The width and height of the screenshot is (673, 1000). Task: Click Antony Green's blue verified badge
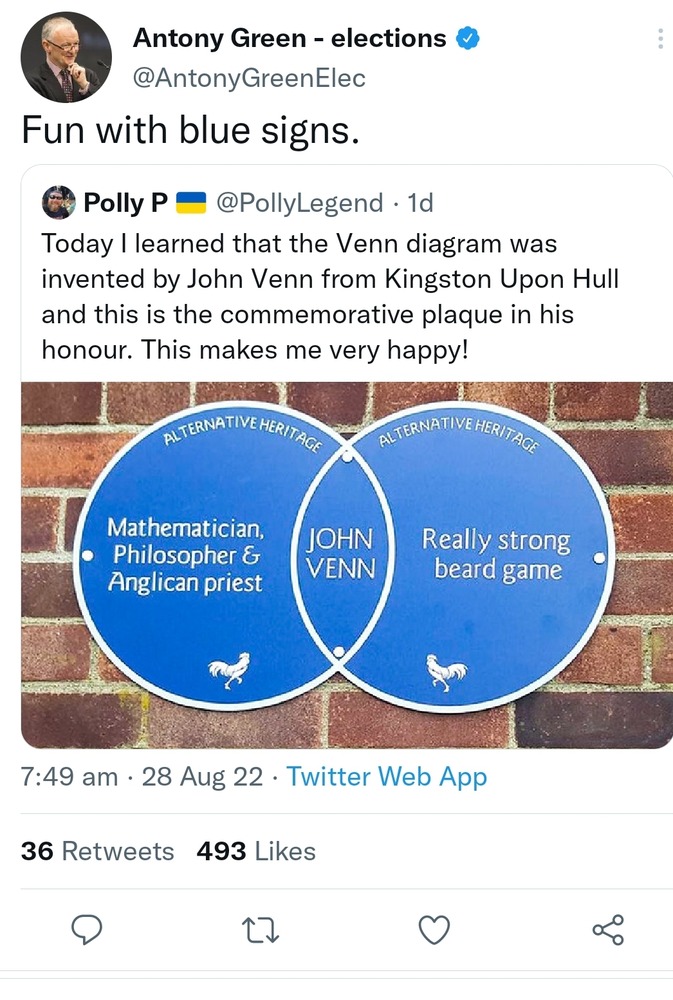point(467,39)
